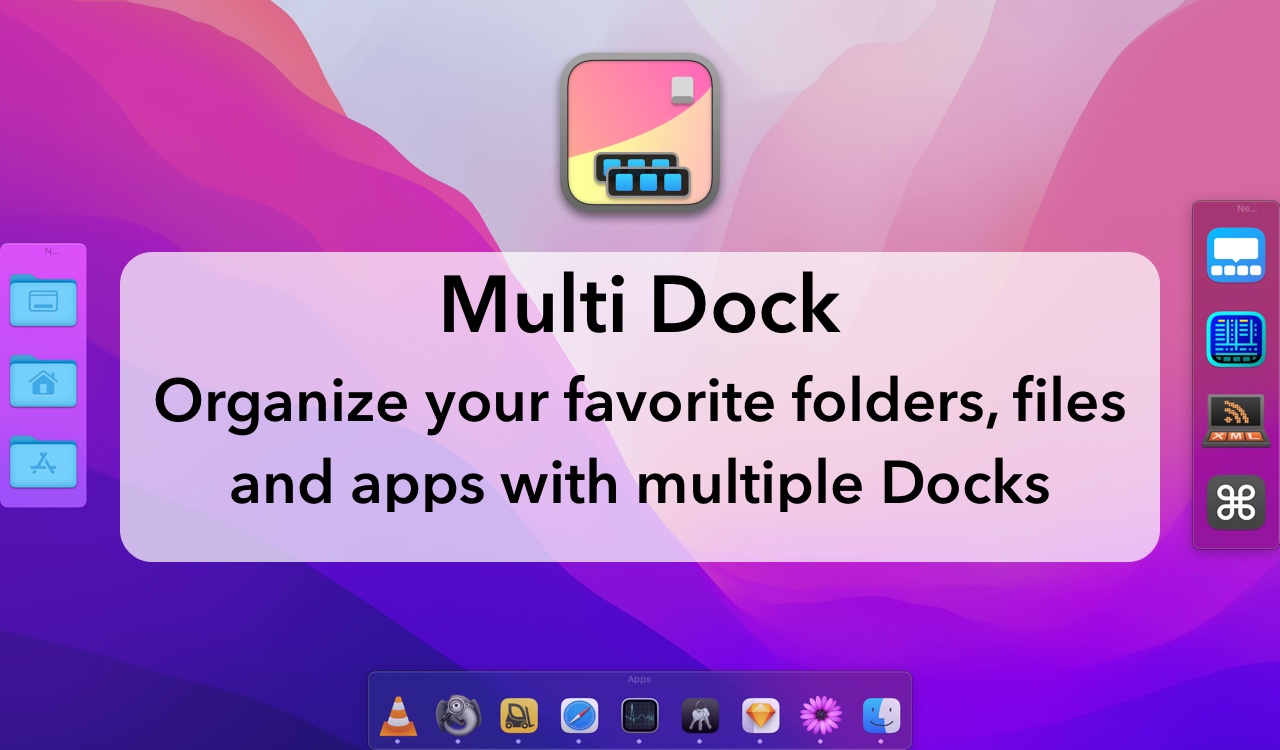This screenshot has height=750, width=1280.
Task: Click the large Multi Dock app icon
Action: [639, 133]
